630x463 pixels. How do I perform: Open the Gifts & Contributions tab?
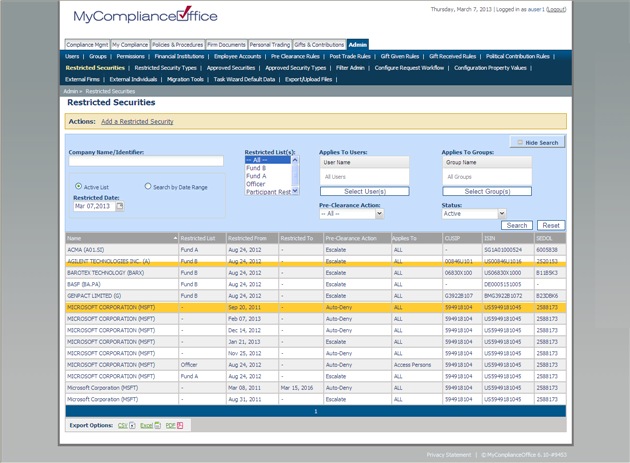319,45
